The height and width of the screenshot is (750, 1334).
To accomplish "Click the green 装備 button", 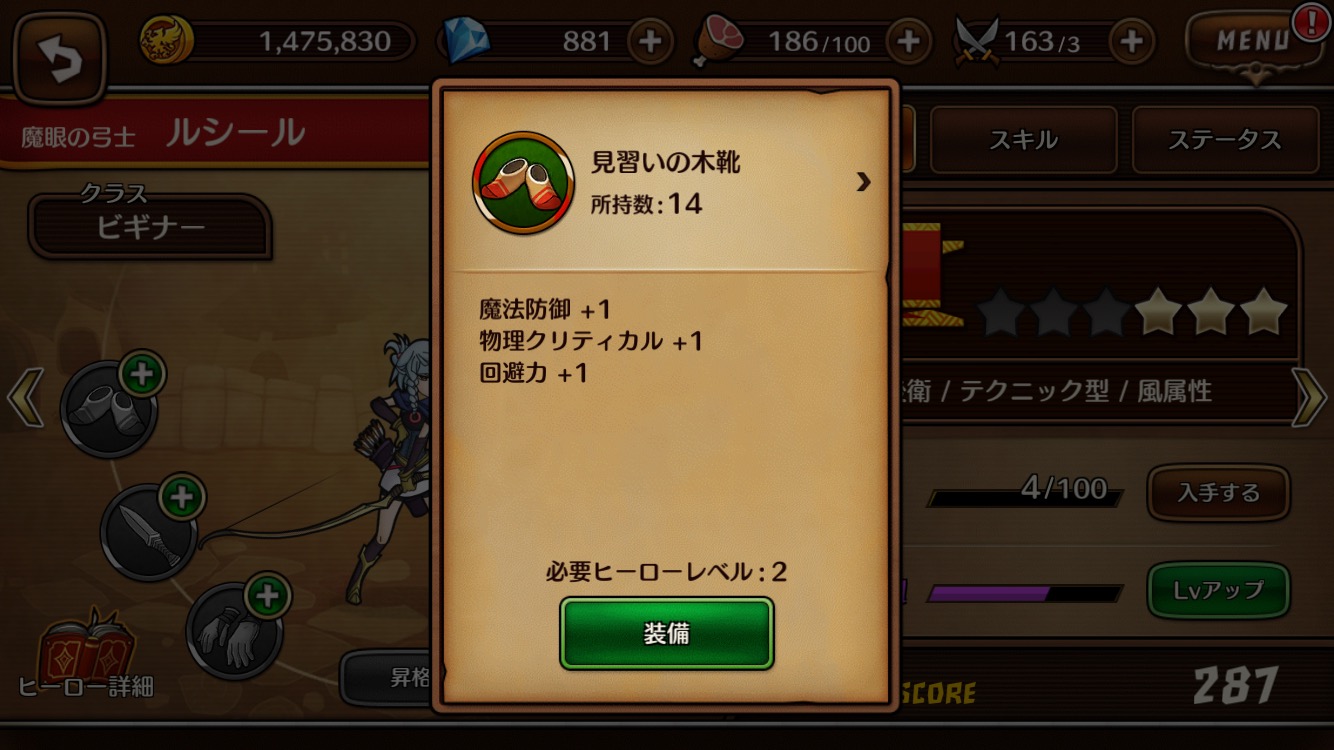I will (x=666, y=633).
